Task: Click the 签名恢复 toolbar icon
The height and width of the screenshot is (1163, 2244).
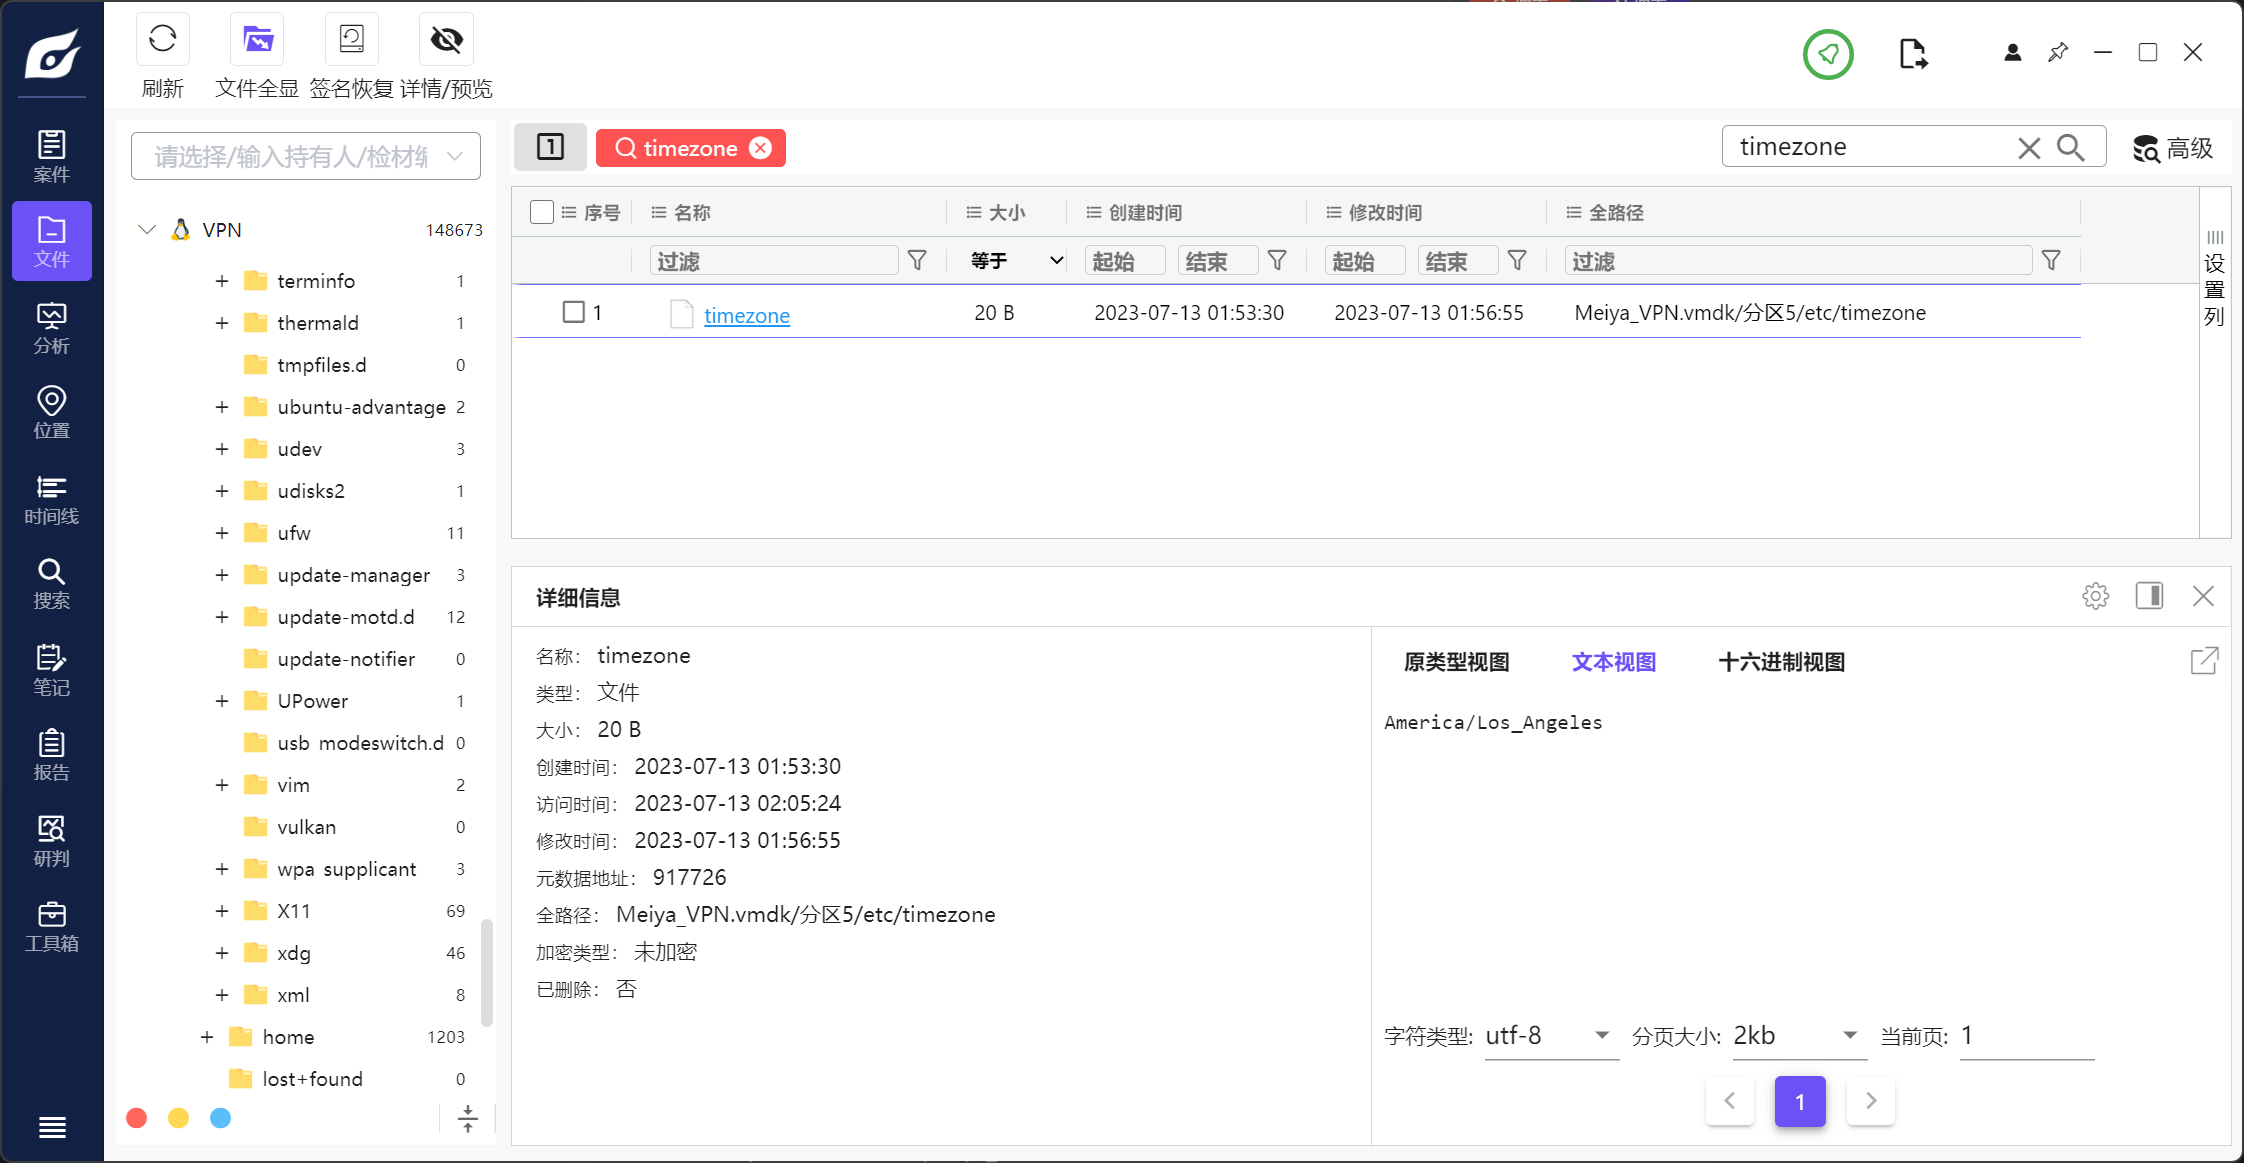Action: 351,40
